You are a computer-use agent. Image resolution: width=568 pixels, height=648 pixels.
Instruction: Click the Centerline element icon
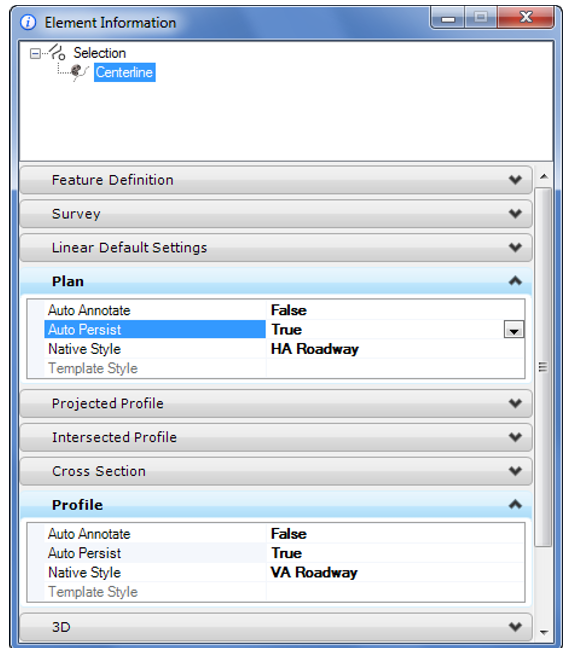[x=79, y=72]
